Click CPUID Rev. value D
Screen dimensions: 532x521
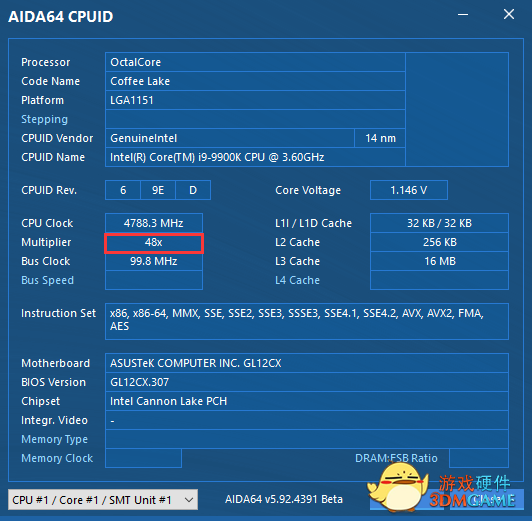coord(193,190)
